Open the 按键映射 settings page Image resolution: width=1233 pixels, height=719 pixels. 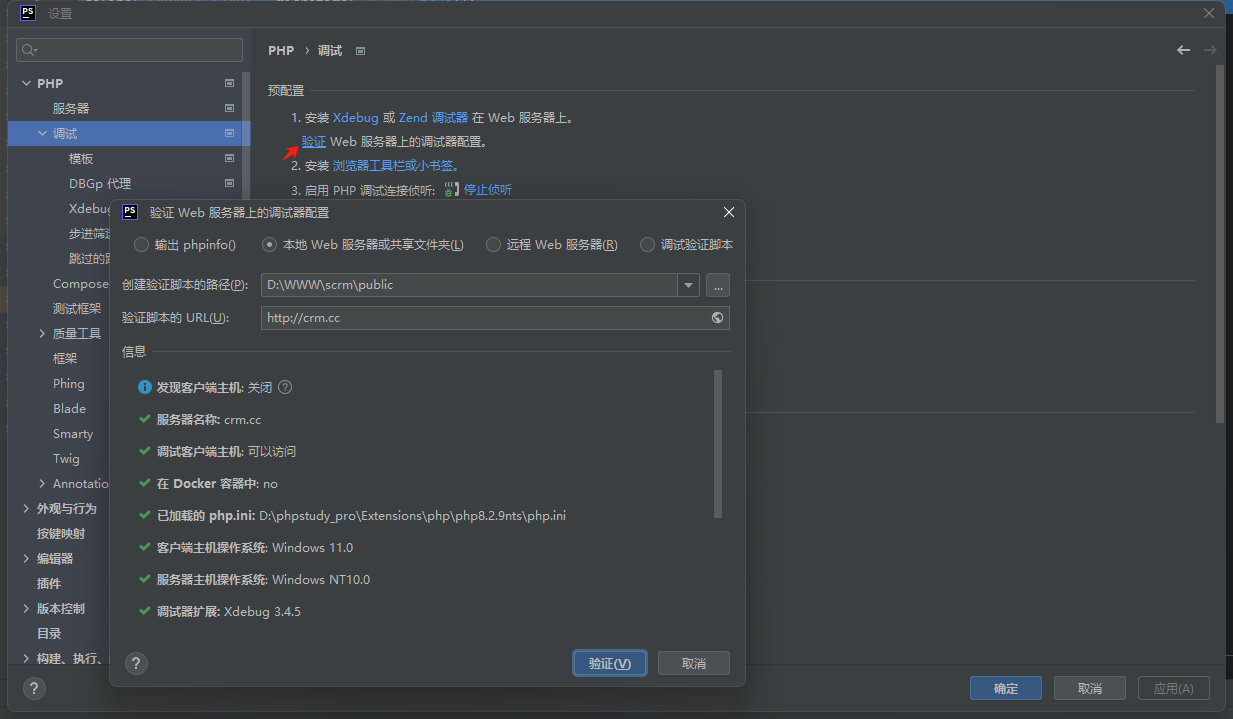(61, 534)
